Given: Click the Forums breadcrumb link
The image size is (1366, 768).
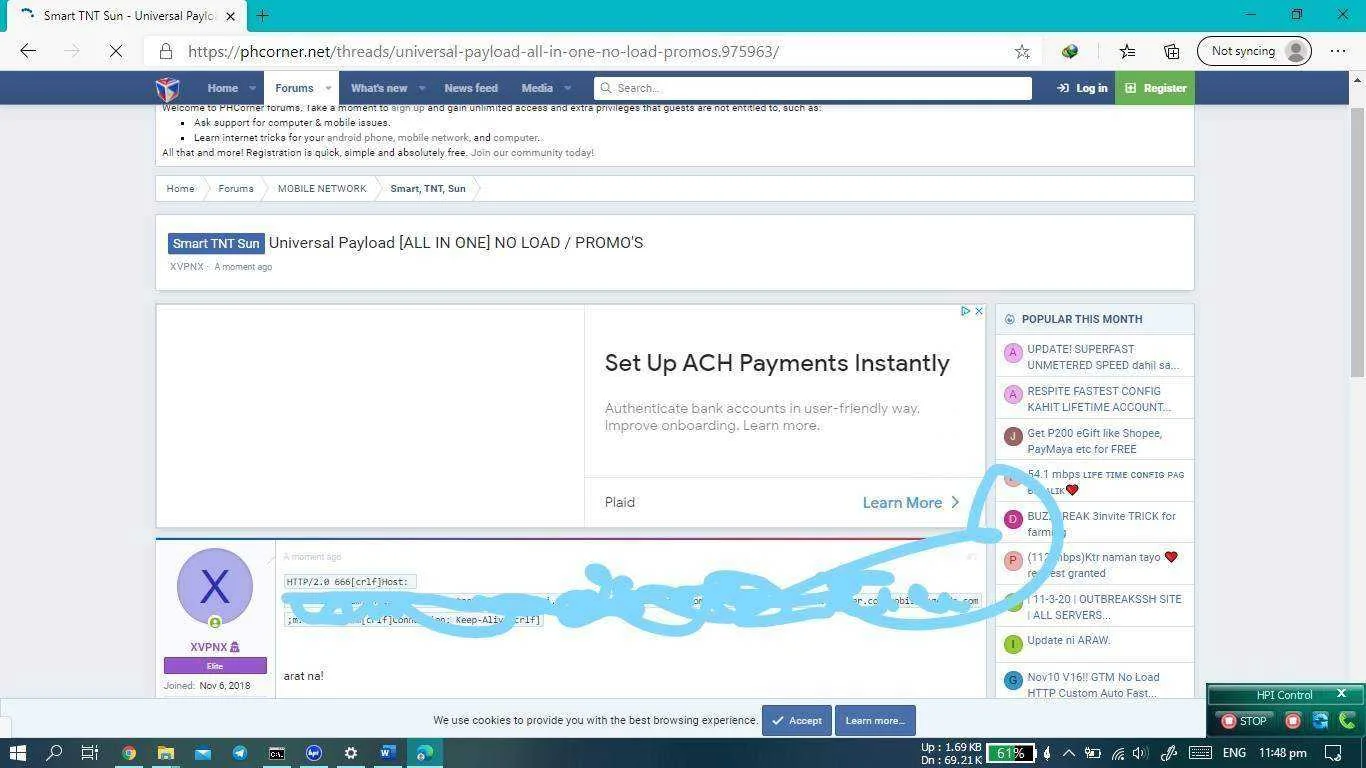Looking at the screenshot, I should click(236, 188).
